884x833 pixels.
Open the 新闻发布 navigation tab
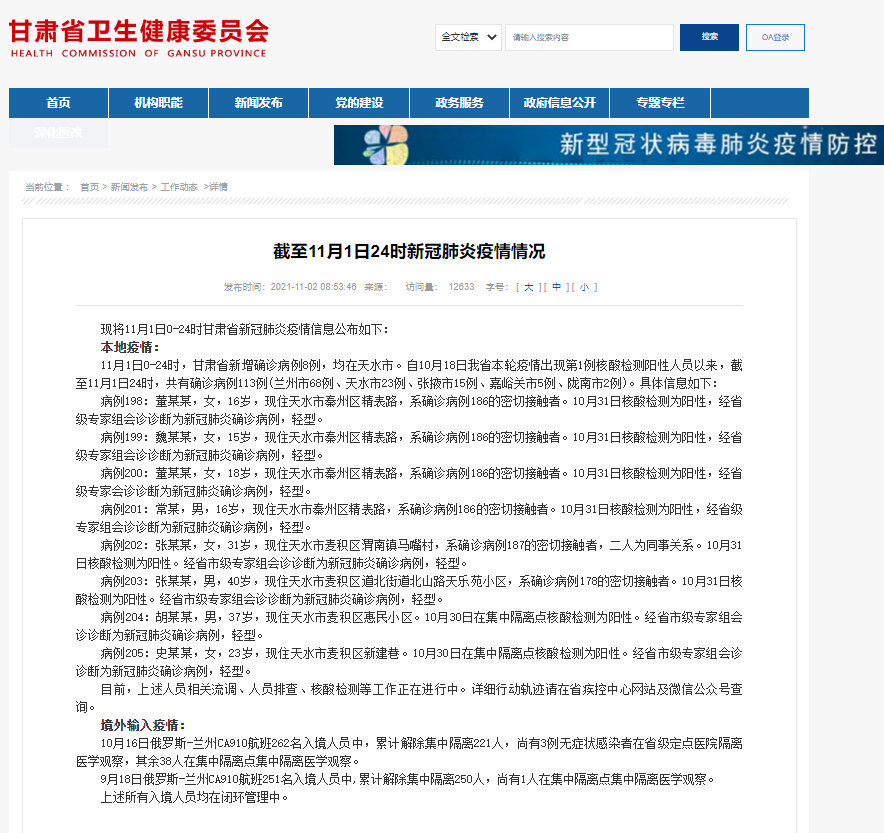tap(259, 103)
